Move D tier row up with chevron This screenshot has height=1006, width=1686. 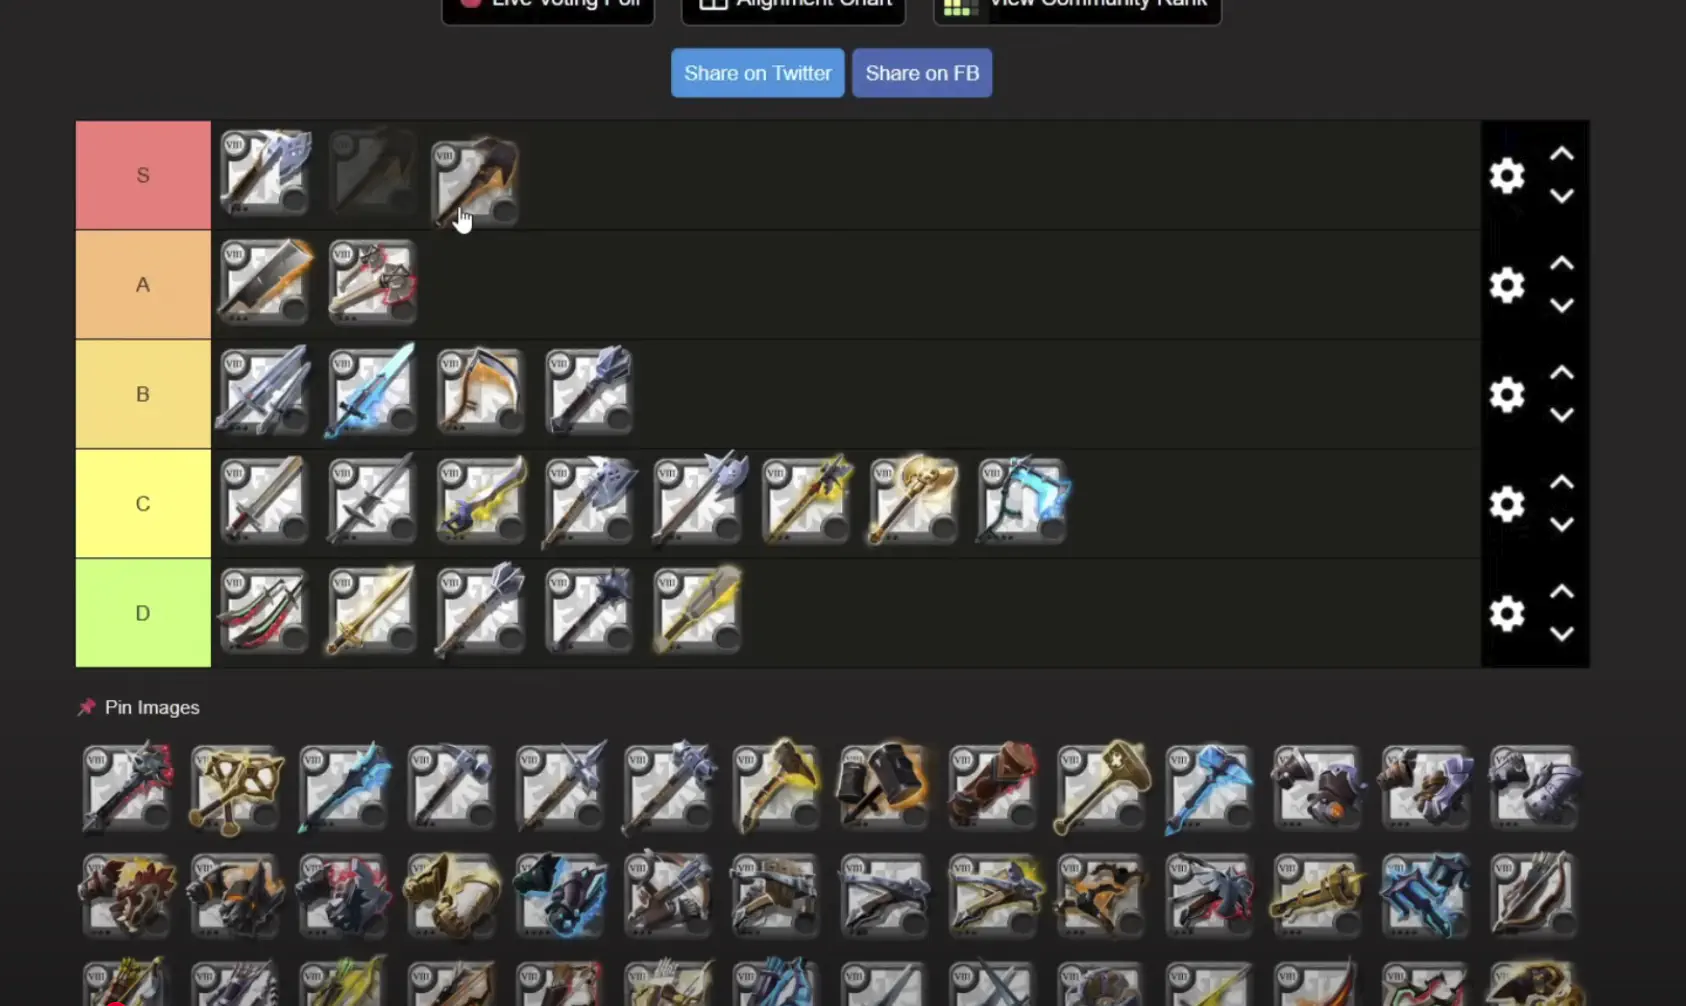1561,592
